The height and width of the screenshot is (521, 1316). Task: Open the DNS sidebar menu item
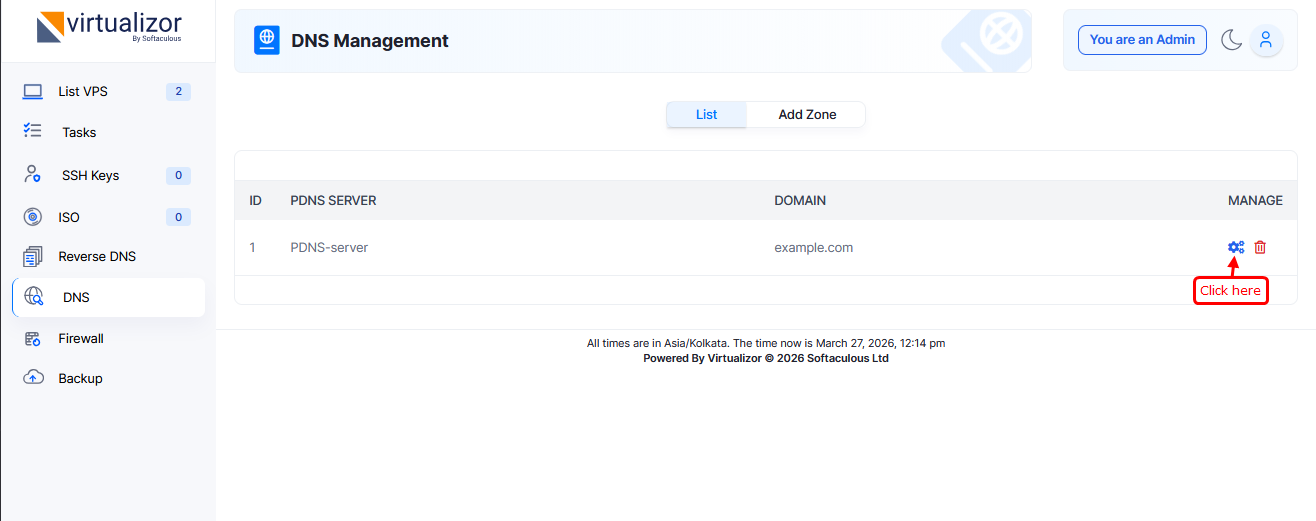click(x=76, y=297)
